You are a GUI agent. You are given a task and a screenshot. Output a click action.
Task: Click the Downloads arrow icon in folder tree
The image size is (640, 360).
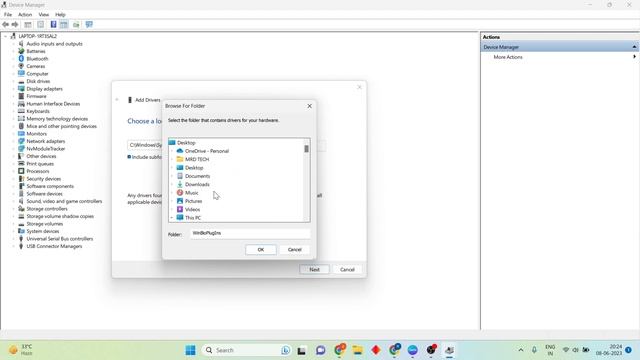click(x=180, y=184)
